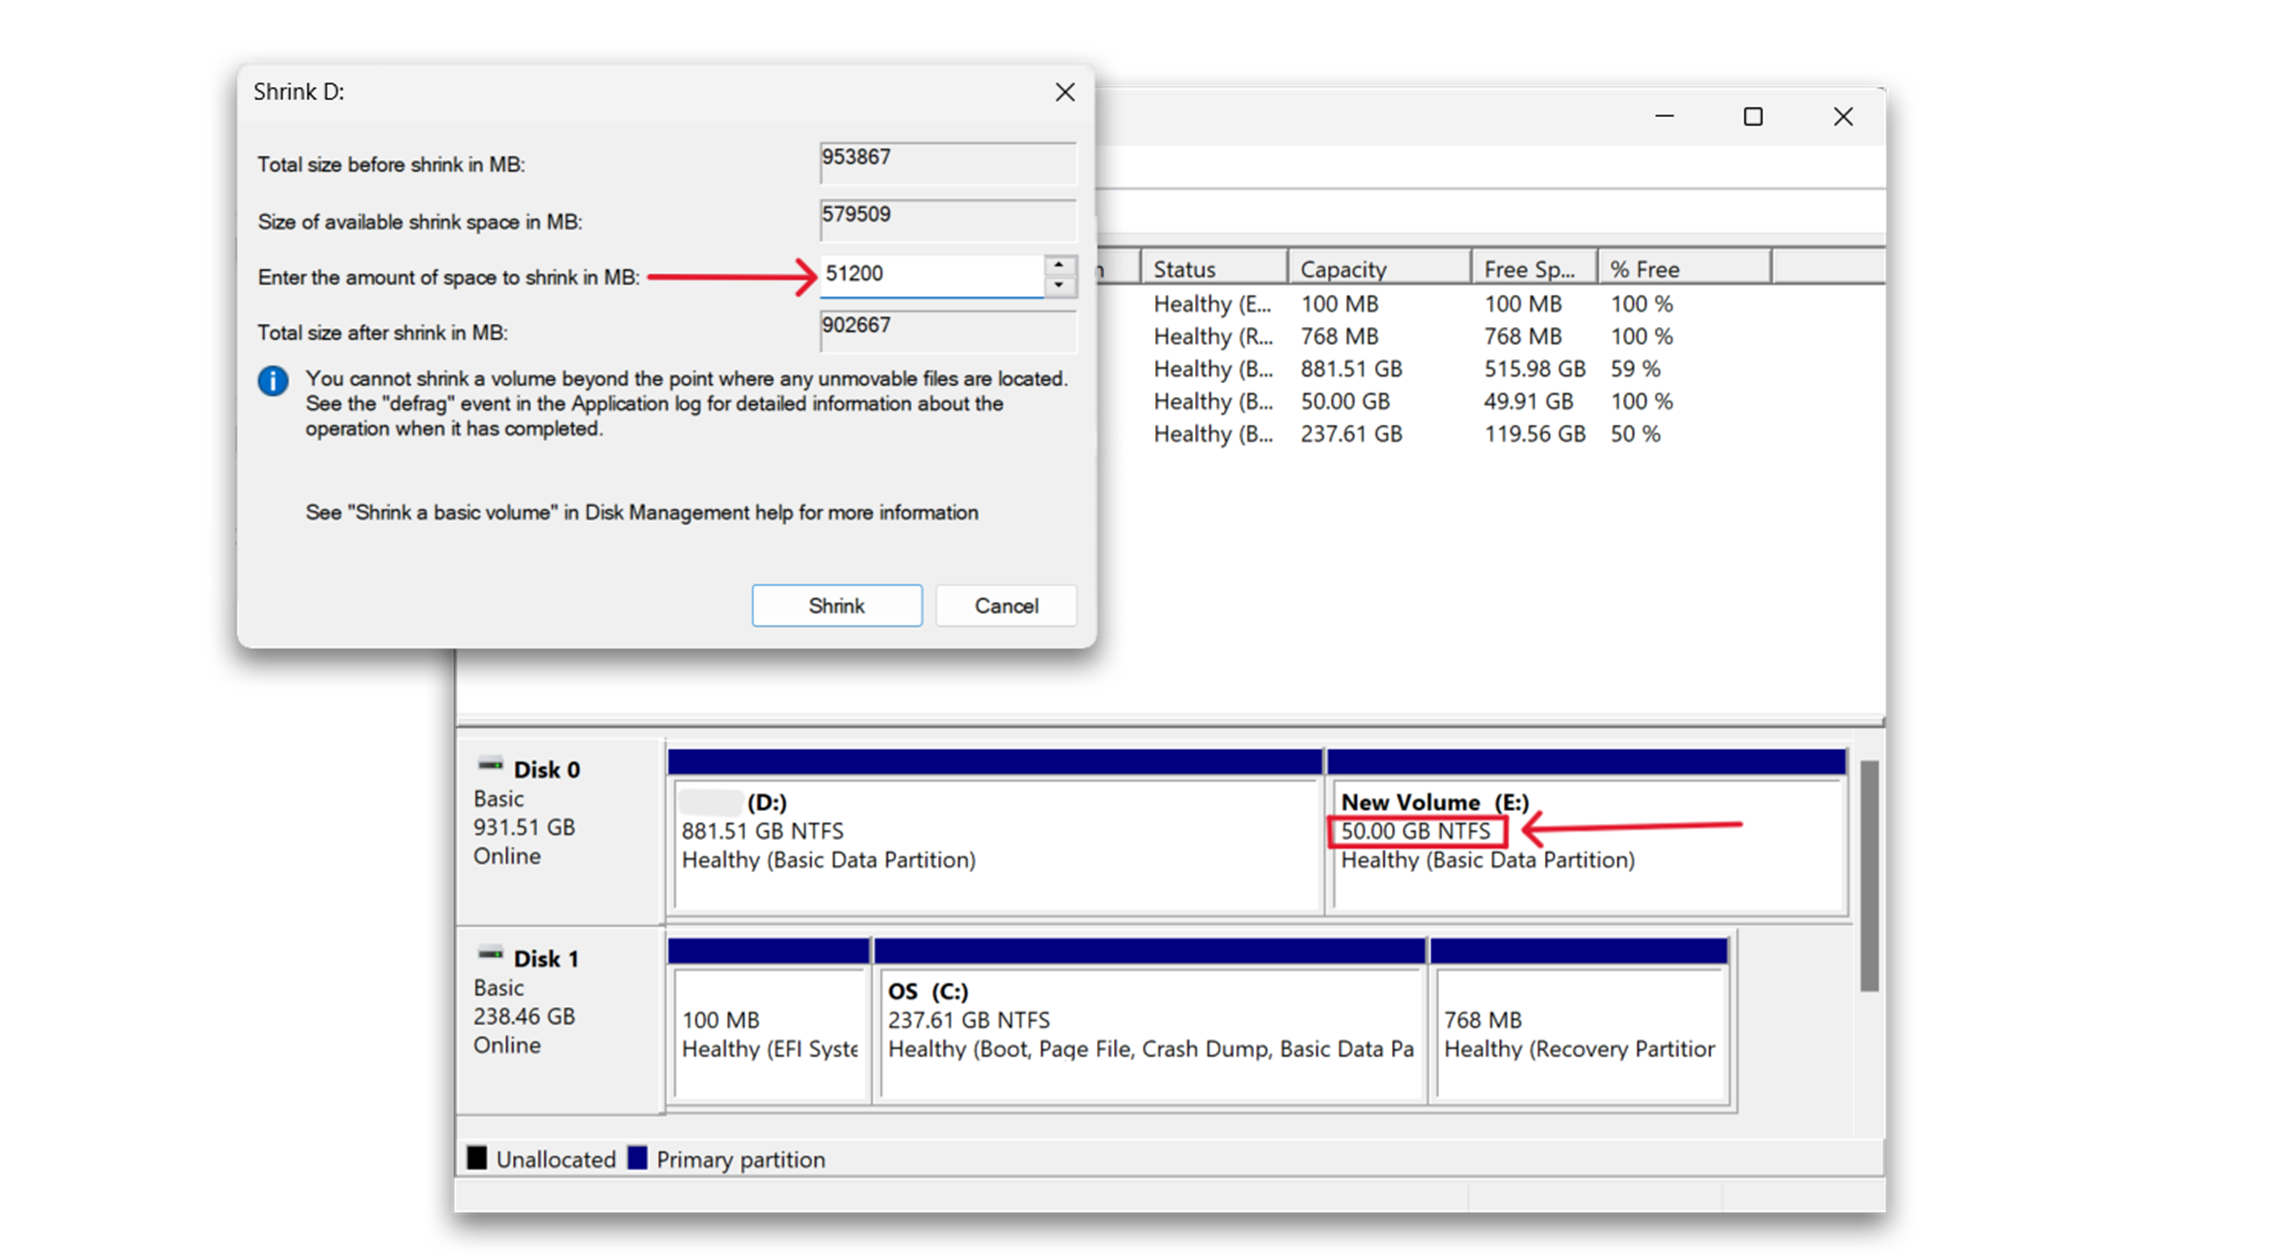The image size is (2293, 1260).
Task: Click the Unallocated legend swatch
Action: [x=479, y=1158]
